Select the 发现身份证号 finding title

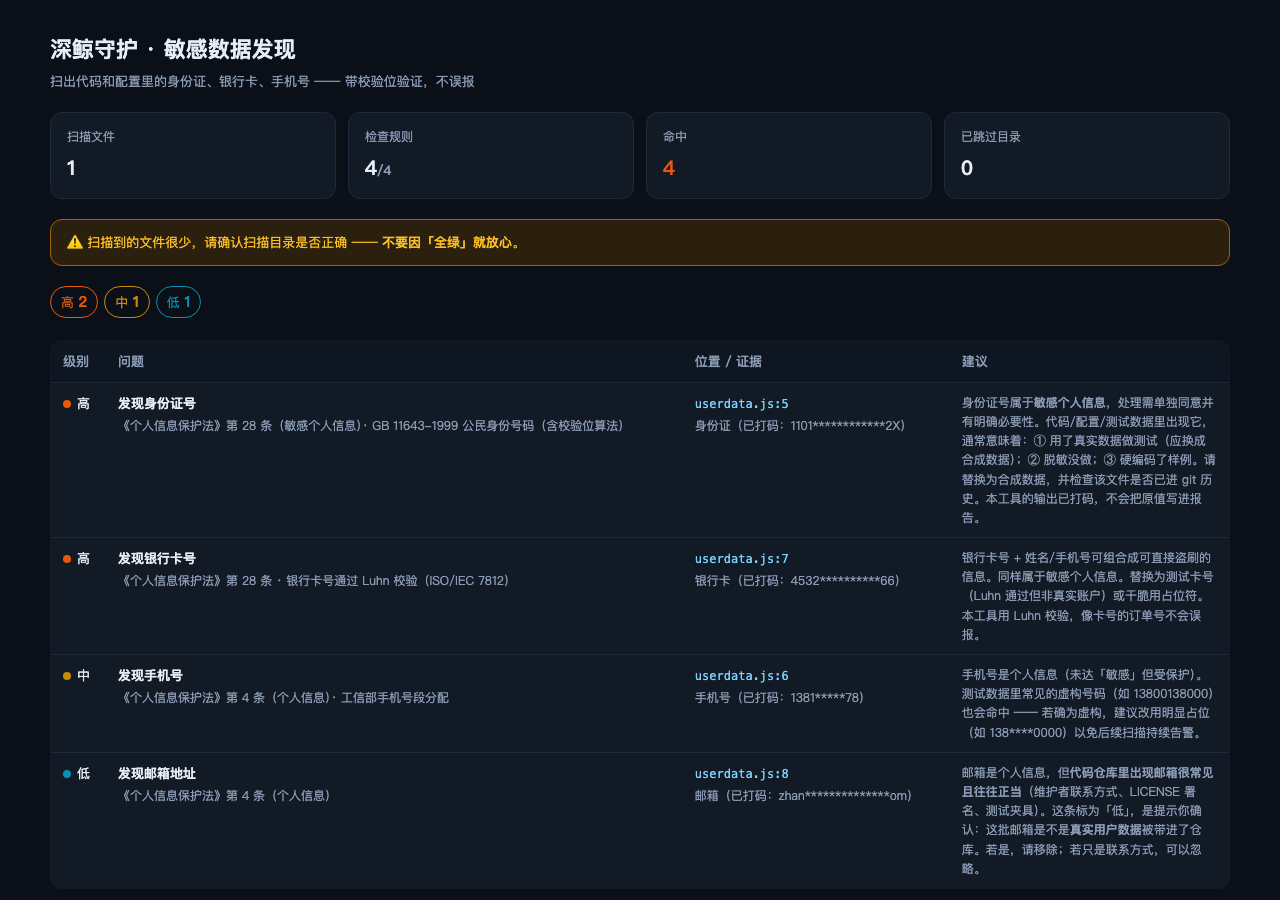157,404
